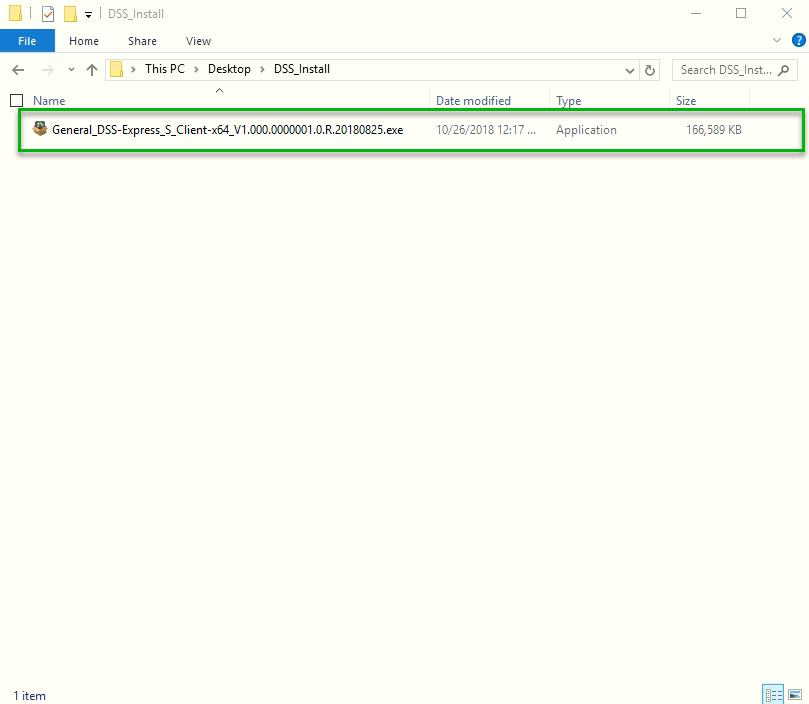
Task: Click Desktop in the breadcrumb
Action: (229, 69)
